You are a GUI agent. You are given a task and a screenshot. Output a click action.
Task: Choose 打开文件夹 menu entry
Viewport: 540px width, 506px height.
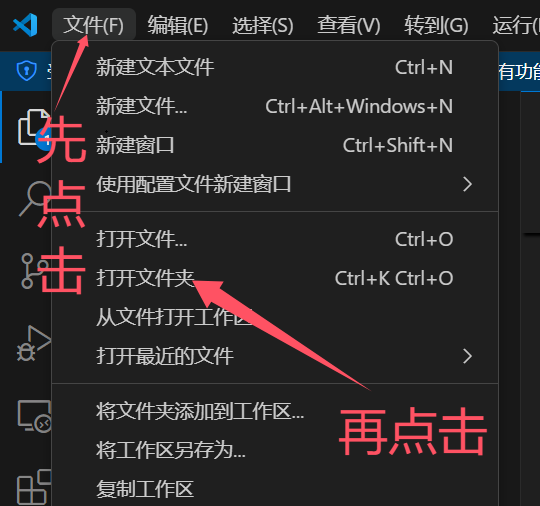[274, 278]
